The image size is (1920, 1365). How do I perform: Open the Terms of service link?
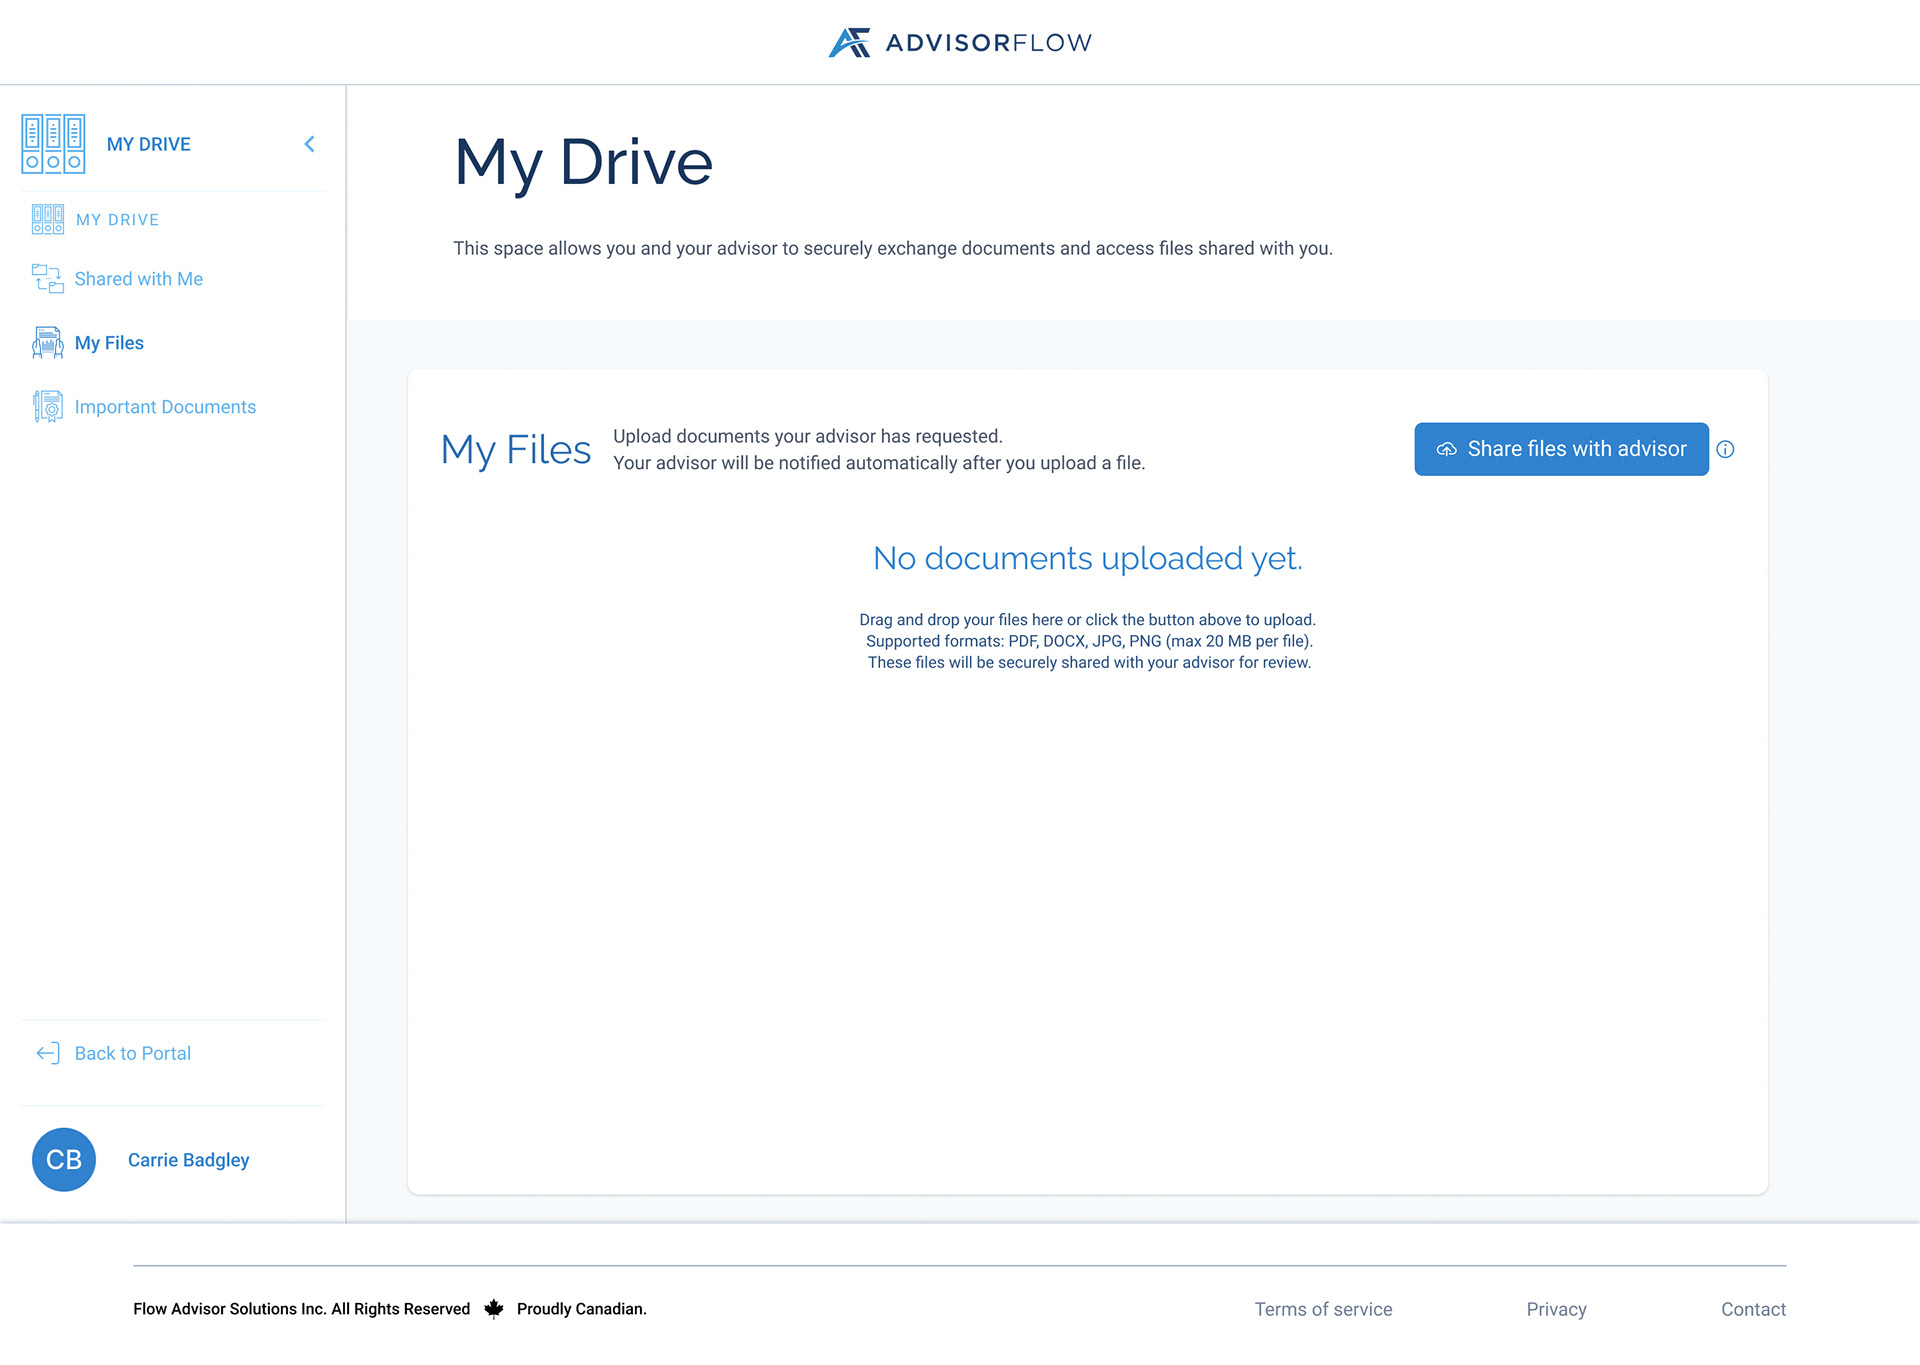point(1322,1308)
